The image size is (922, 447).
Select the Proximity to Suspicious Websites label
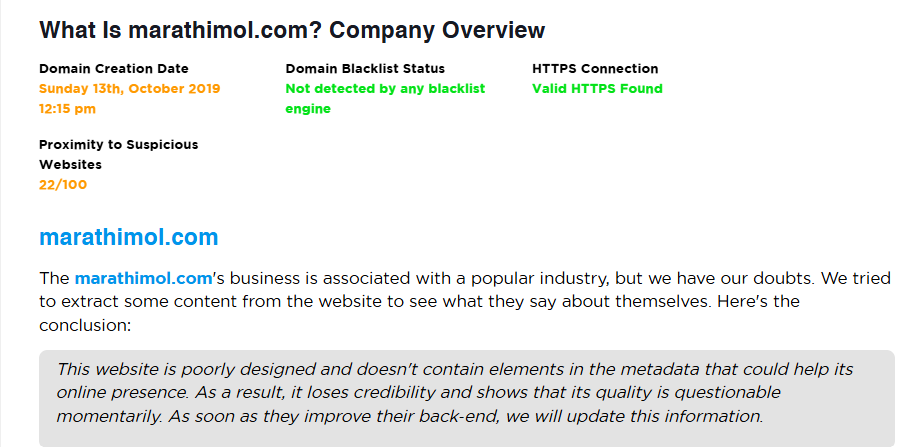click(118, 155)
